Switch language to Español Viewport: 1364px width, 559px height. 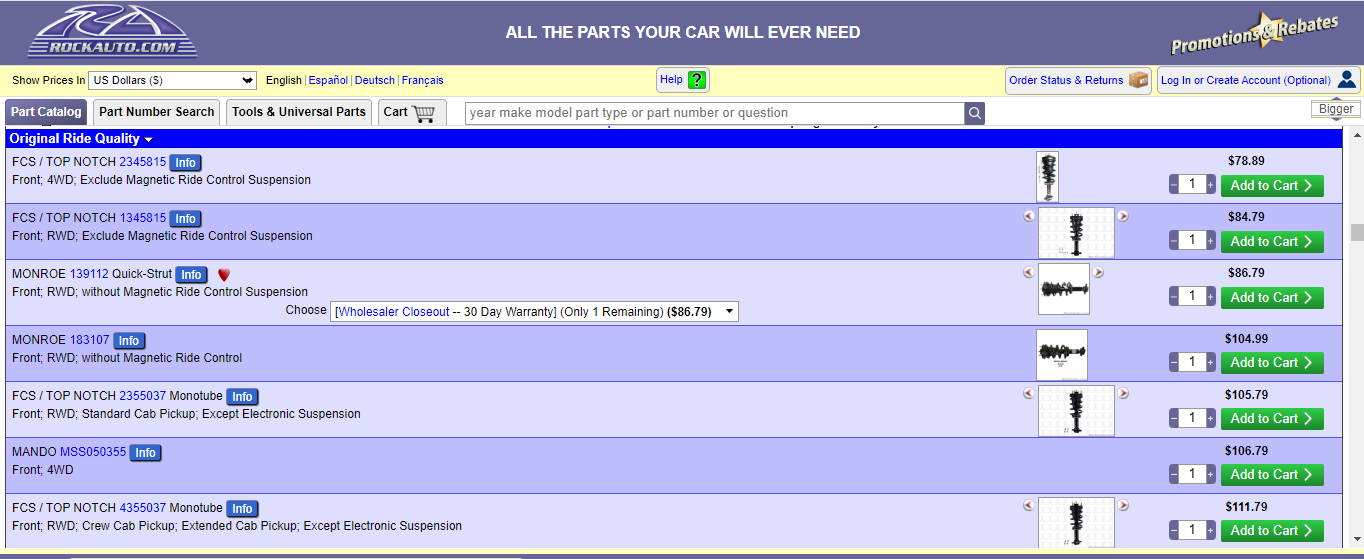coord(328,80)
